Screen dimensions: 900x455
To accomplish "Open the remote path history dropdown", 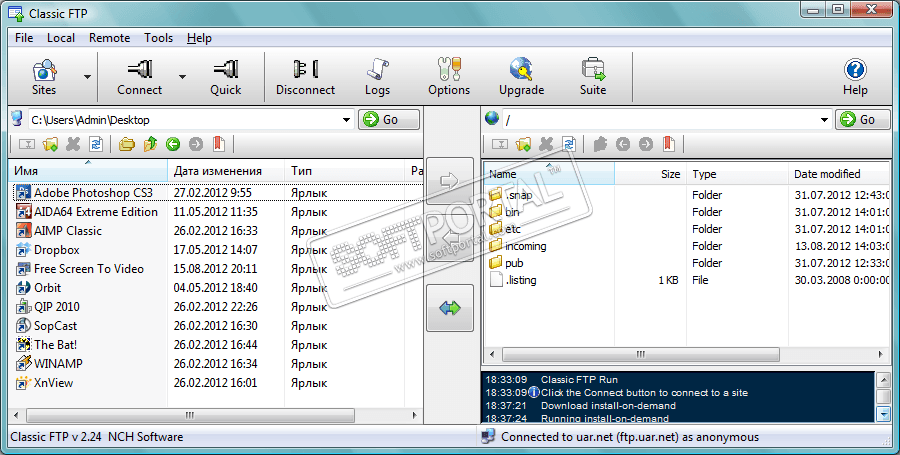I will 824,120.
